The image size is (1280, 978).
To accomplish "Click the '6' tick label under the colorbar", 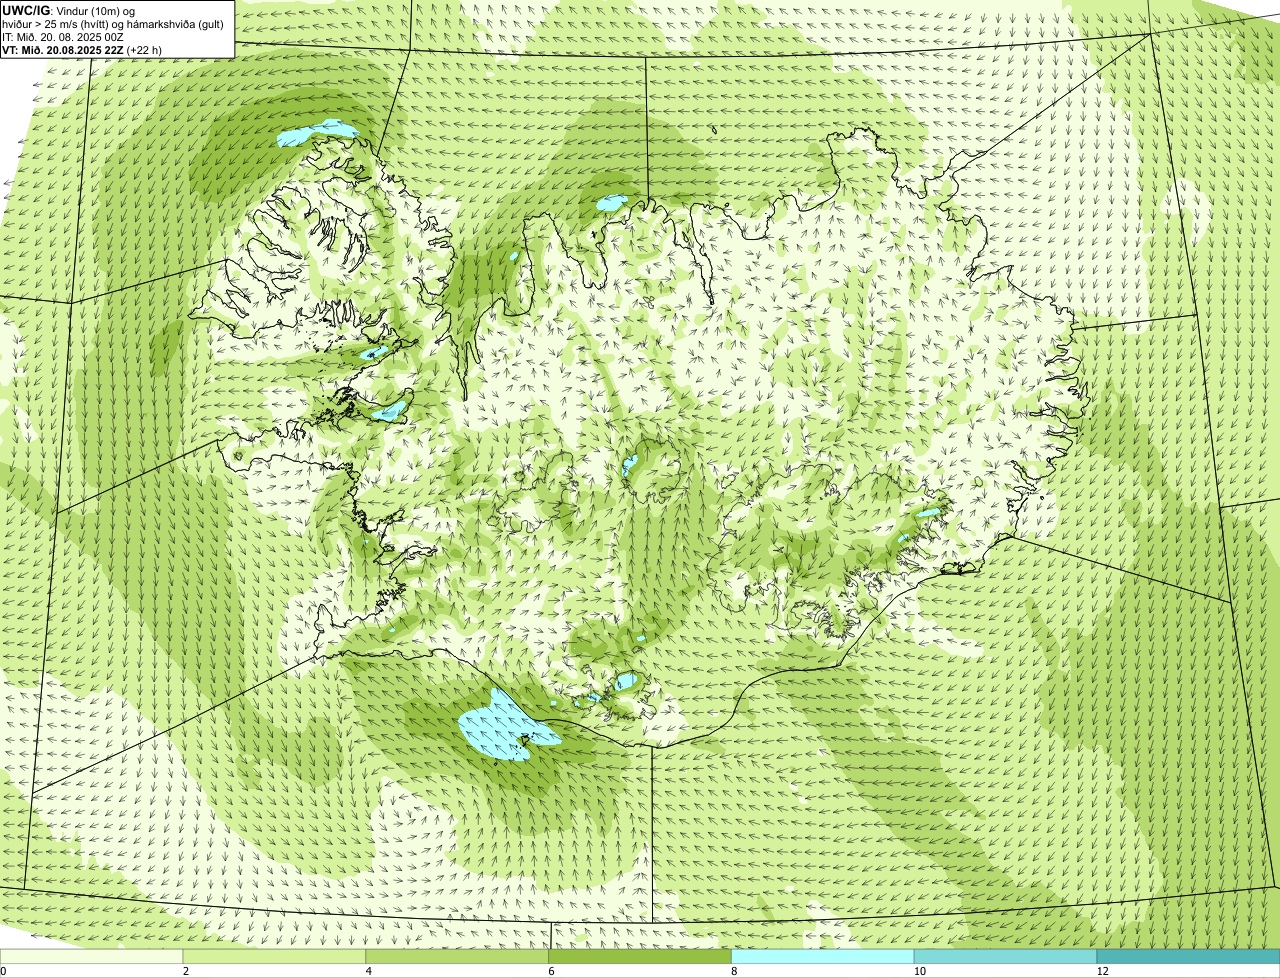I will click(x=551, y=971).
